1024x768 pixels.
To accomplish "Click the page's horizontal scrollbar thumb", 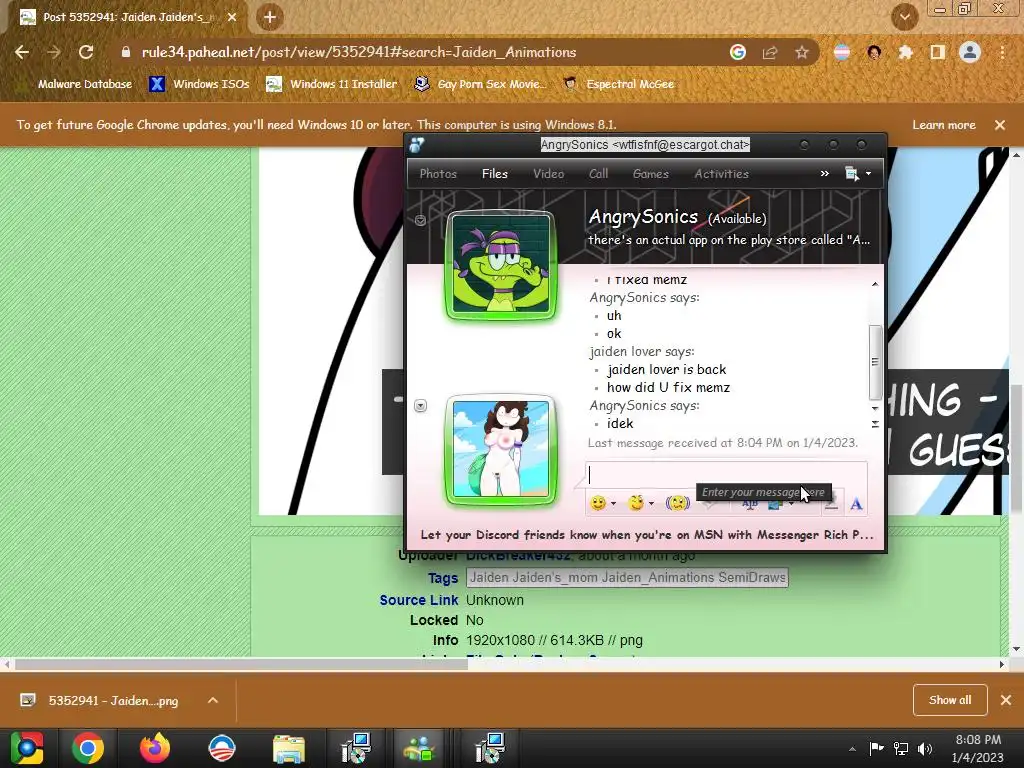I will [x=242, y=664].
